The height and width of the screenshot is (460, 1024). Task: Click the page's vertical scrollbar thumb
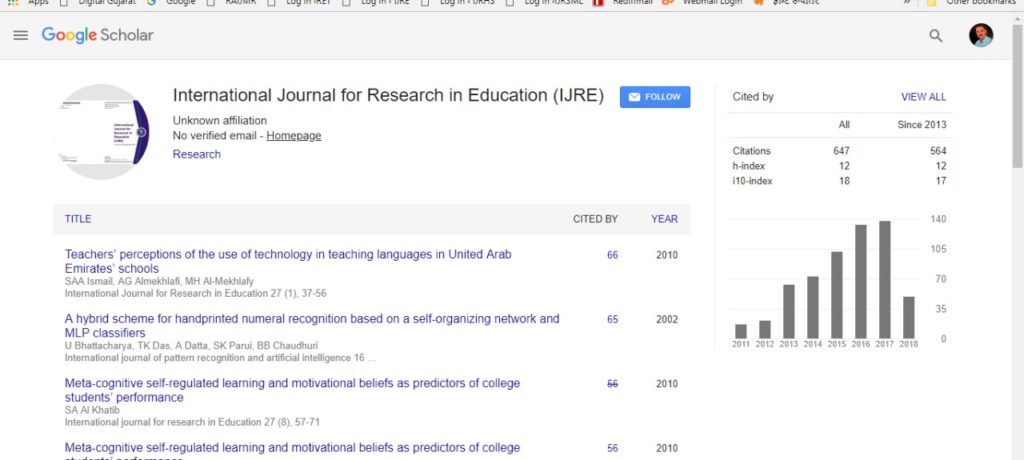[1017, 95]
